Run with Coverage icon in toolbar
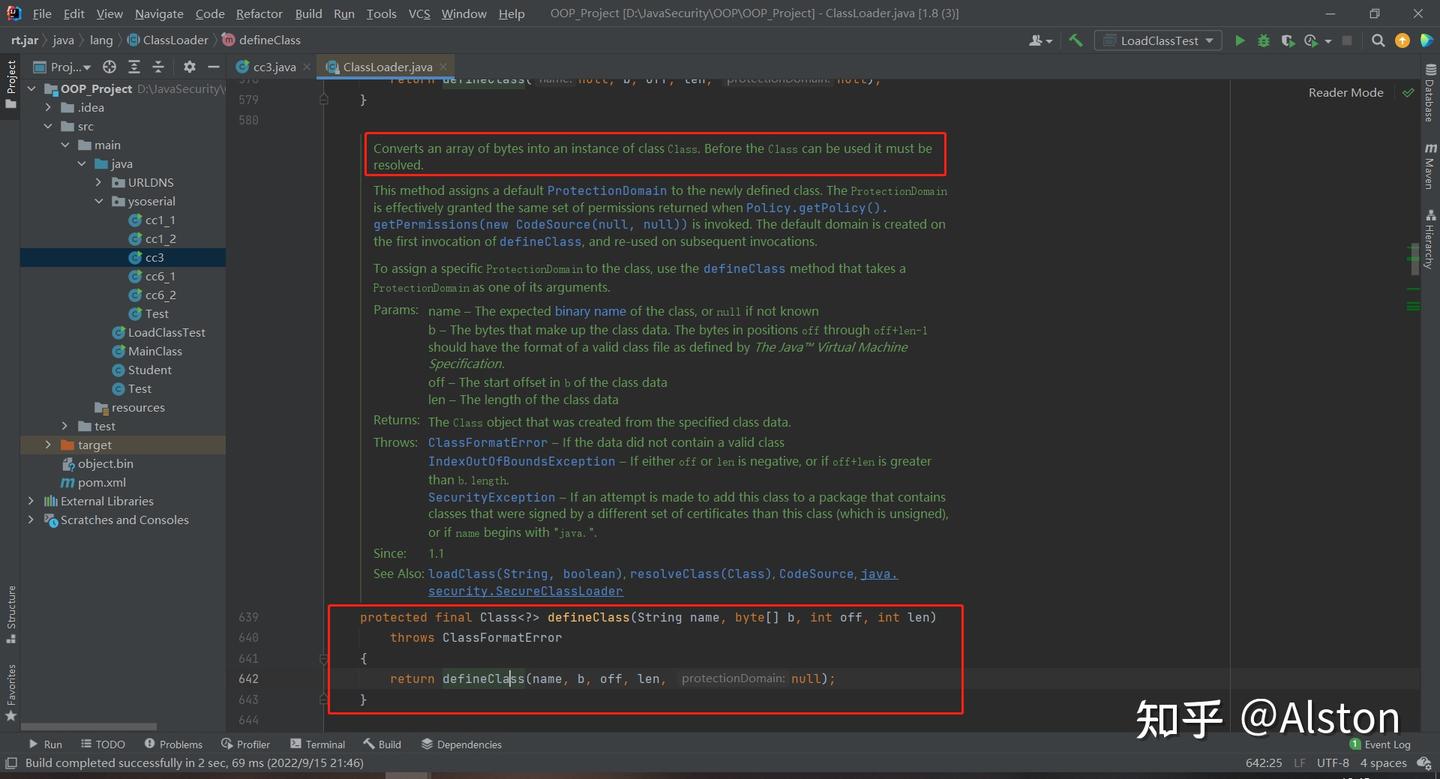 1287,41
